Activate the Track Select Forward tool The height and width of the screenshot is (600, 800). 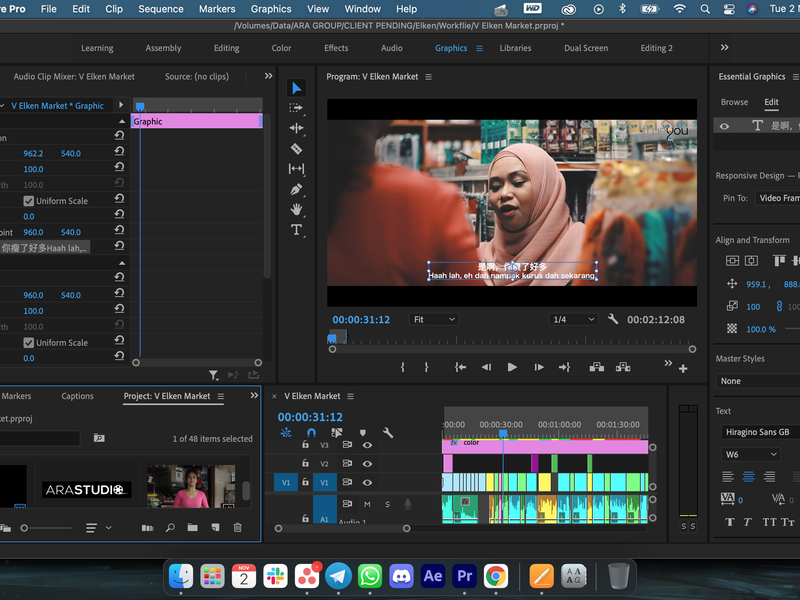tap(296, 108)
